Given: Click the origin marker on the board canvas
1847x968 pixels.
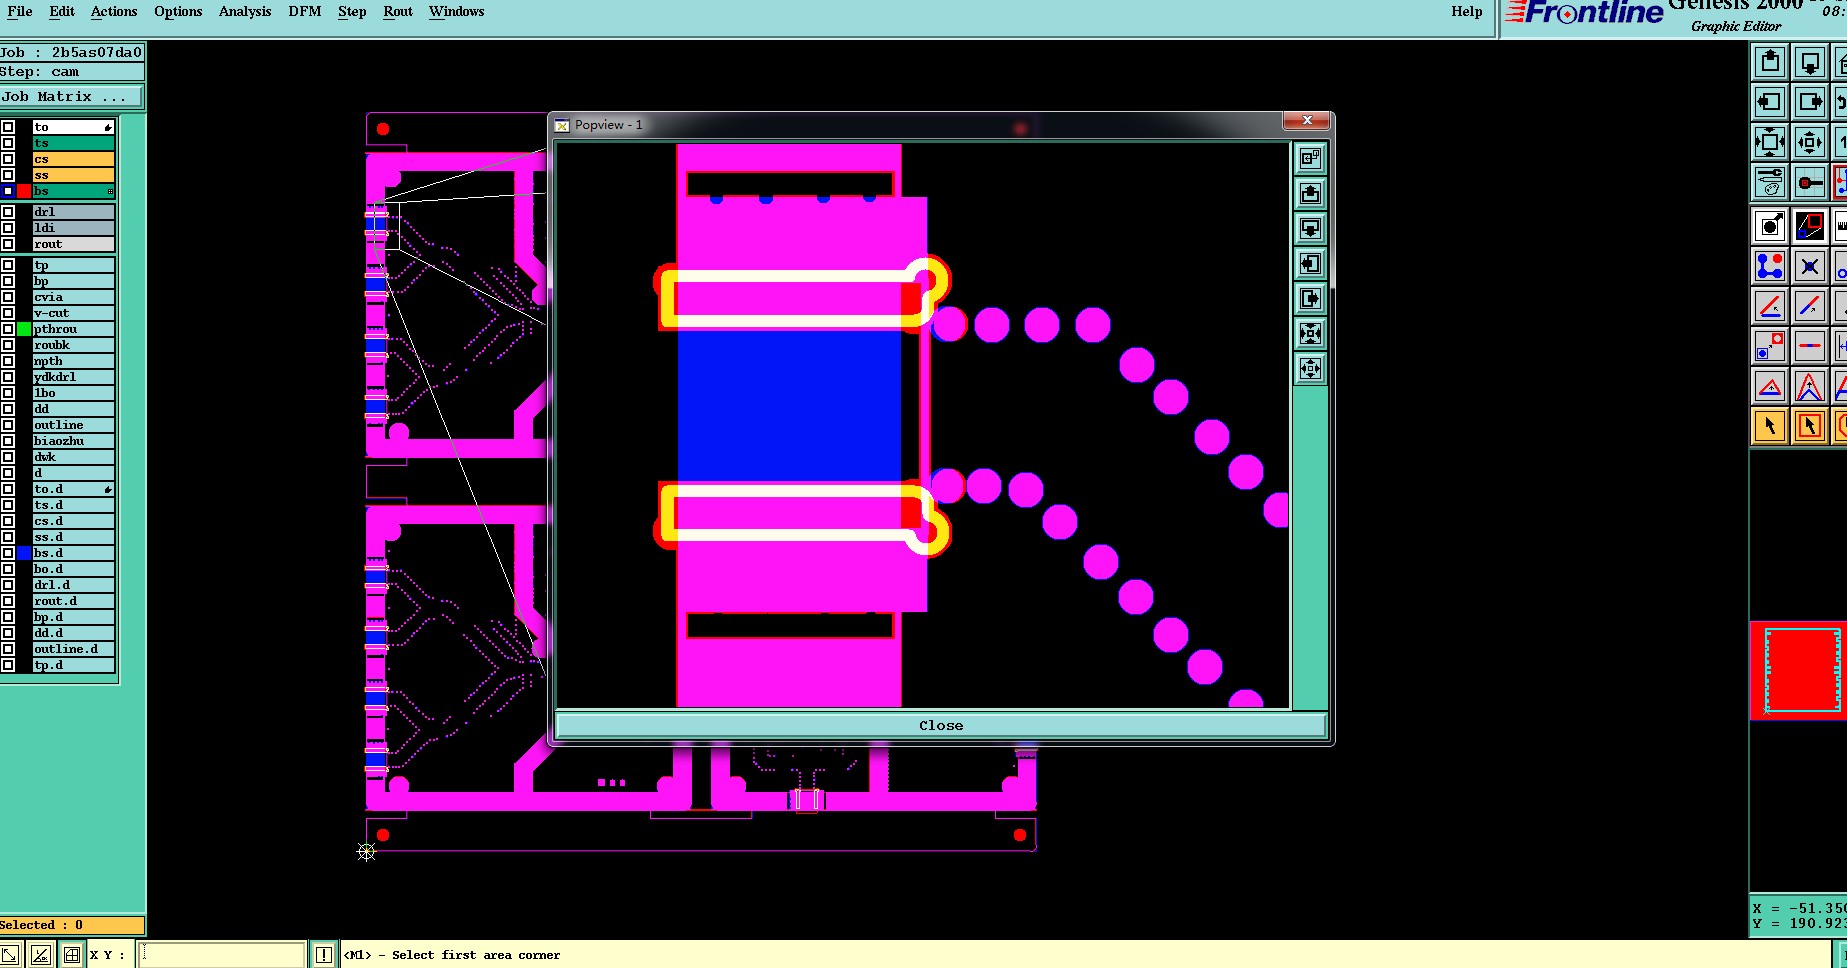Looking at the screenshot, I should tap(366, 852).
